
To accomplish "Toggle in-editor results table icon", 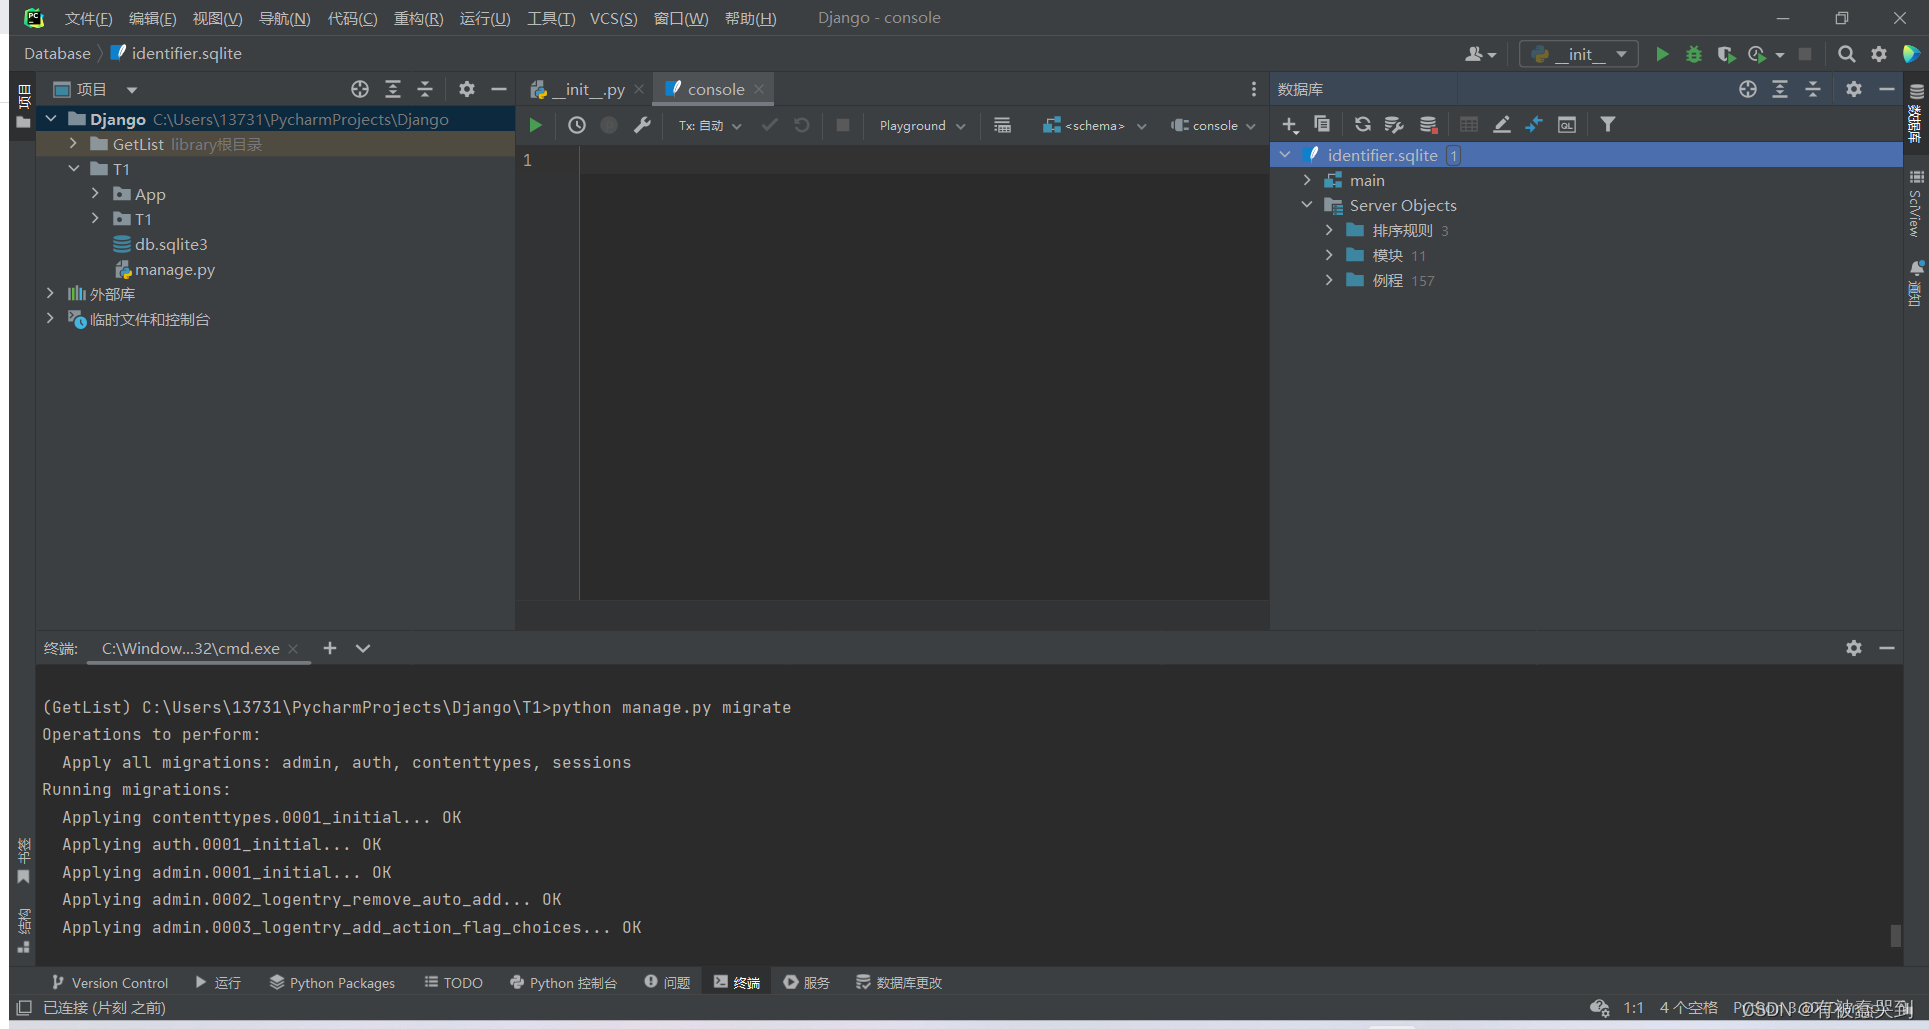I will click(1002, 125).
